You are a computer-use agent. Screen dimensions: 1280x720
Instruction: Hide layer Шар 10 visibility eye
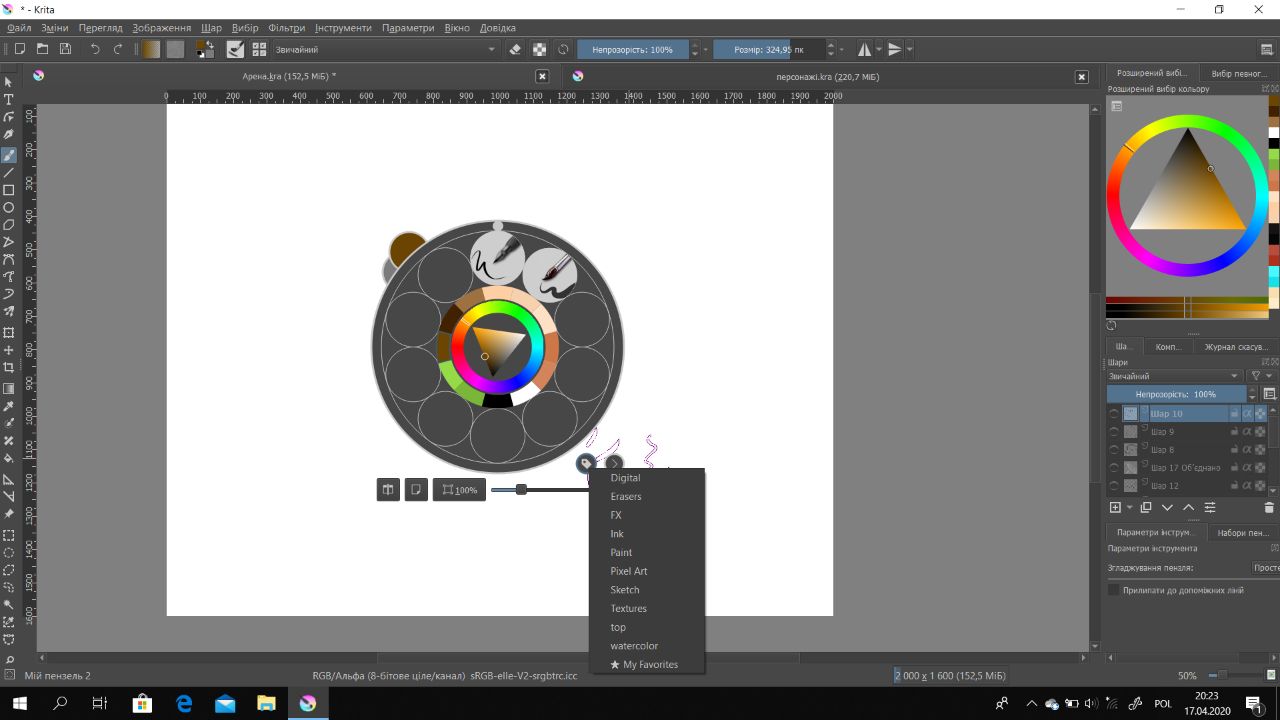point(1114,413)
